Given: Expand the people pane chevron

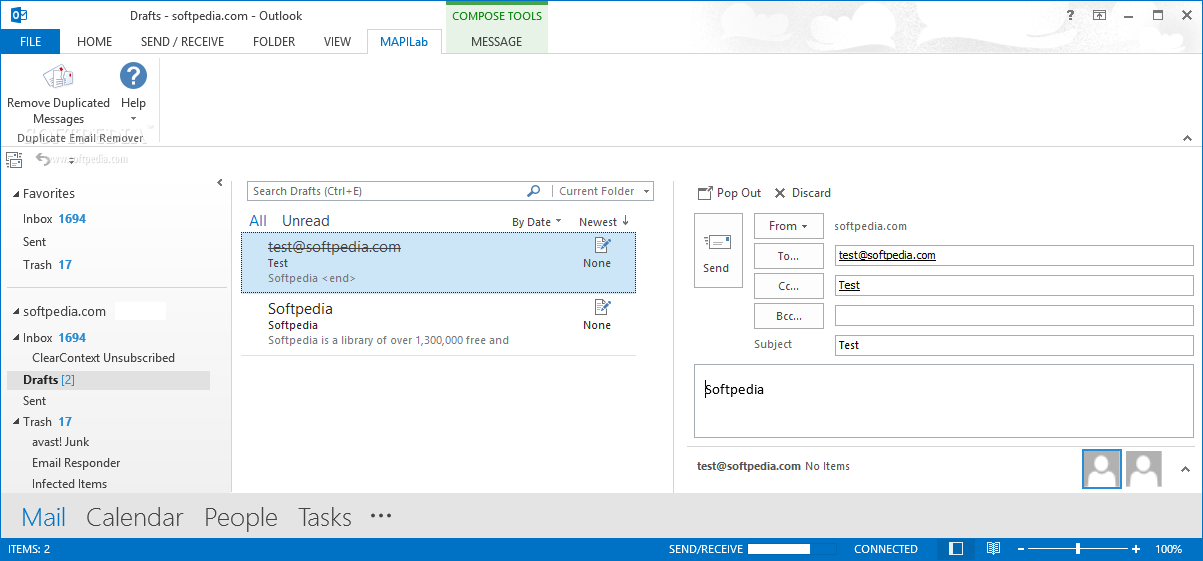Looking at the screenshot, I should [1185, 468].
